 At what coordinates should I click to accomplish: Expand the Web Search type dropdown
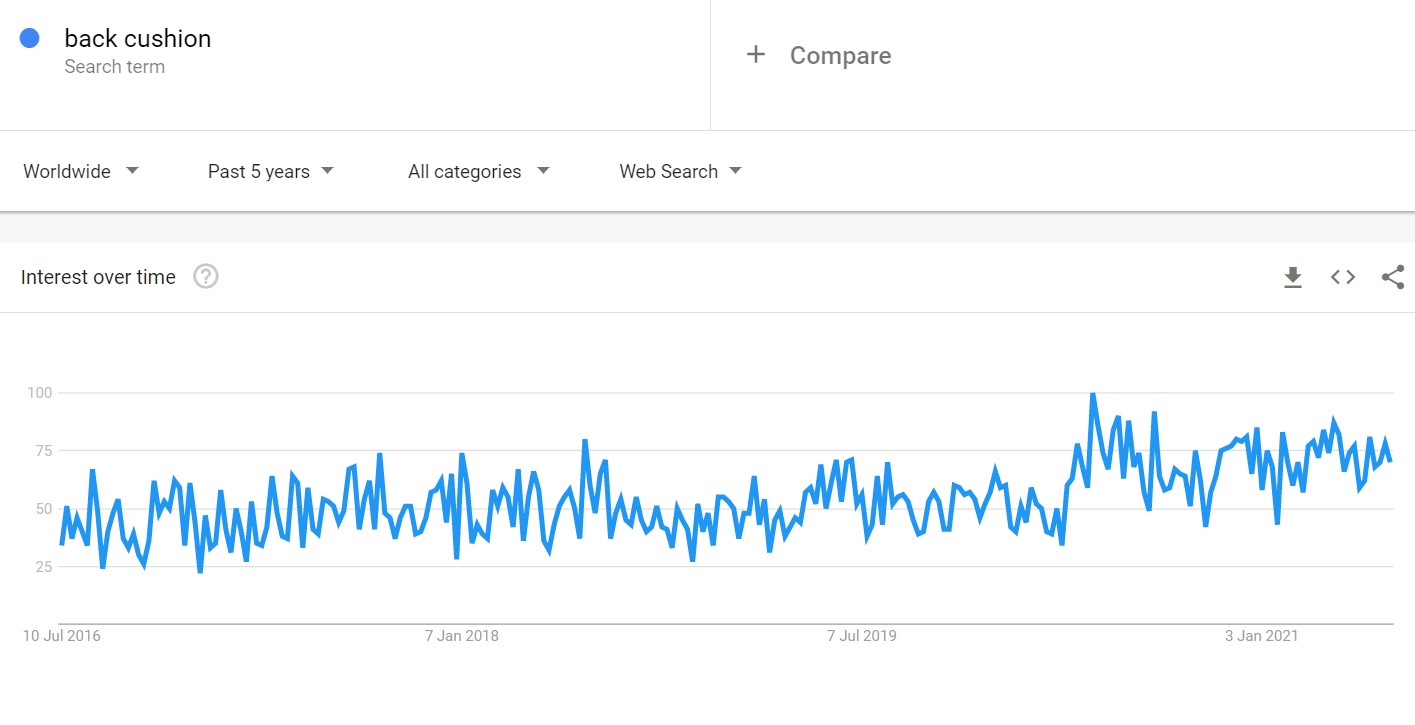pyautogui.click(x=681, y=171)
